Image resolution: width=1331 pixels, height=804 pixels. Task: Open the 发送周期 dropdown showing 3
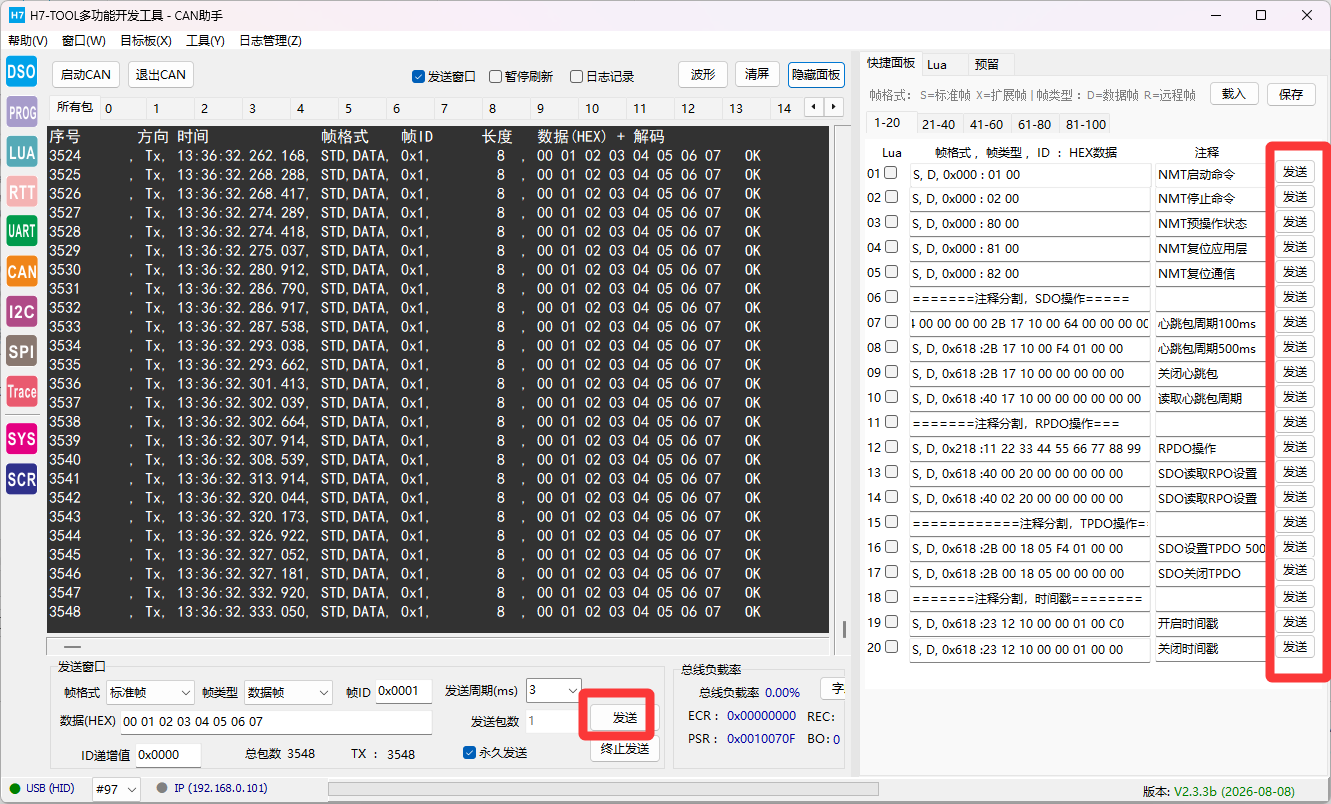(x=553, y=690)
